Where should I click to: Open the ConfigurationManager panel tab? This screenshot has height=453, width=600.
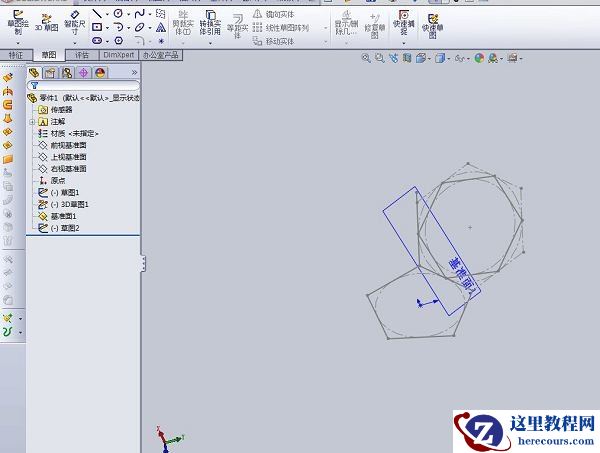click(67, 72)
